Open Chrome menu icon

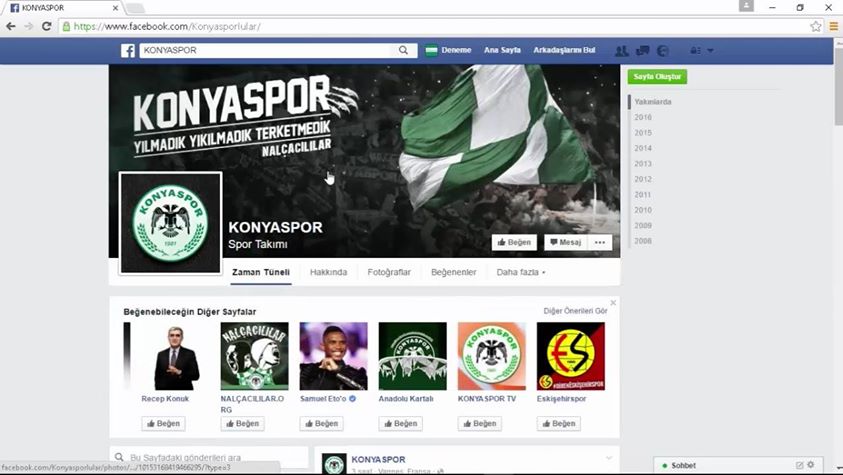833,26
